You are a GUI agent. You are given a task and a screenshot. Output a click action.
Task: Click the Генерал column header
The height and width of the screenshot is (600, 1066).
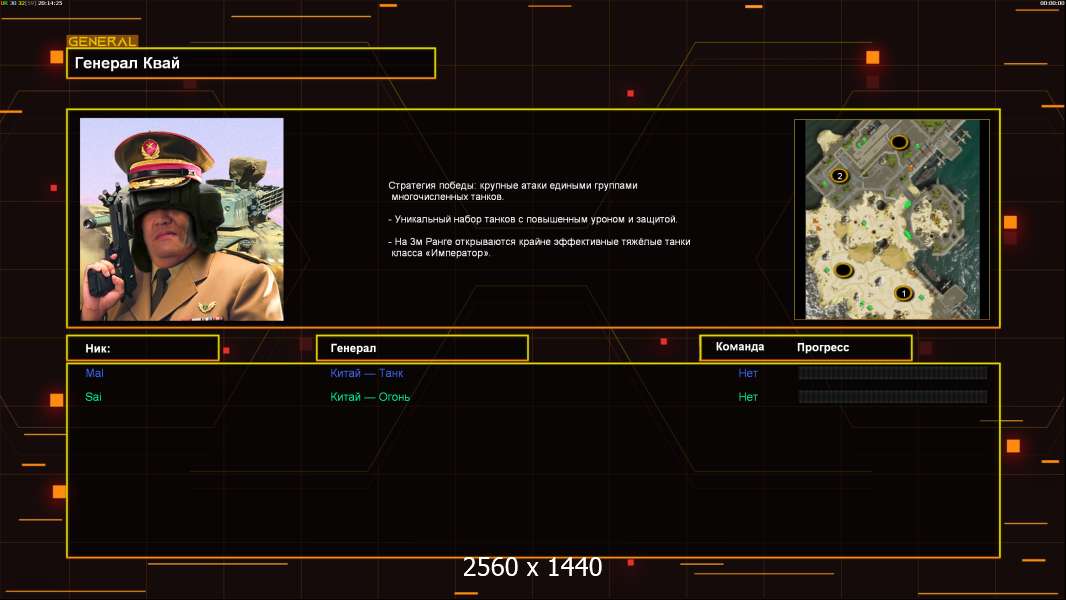point(422,348)
